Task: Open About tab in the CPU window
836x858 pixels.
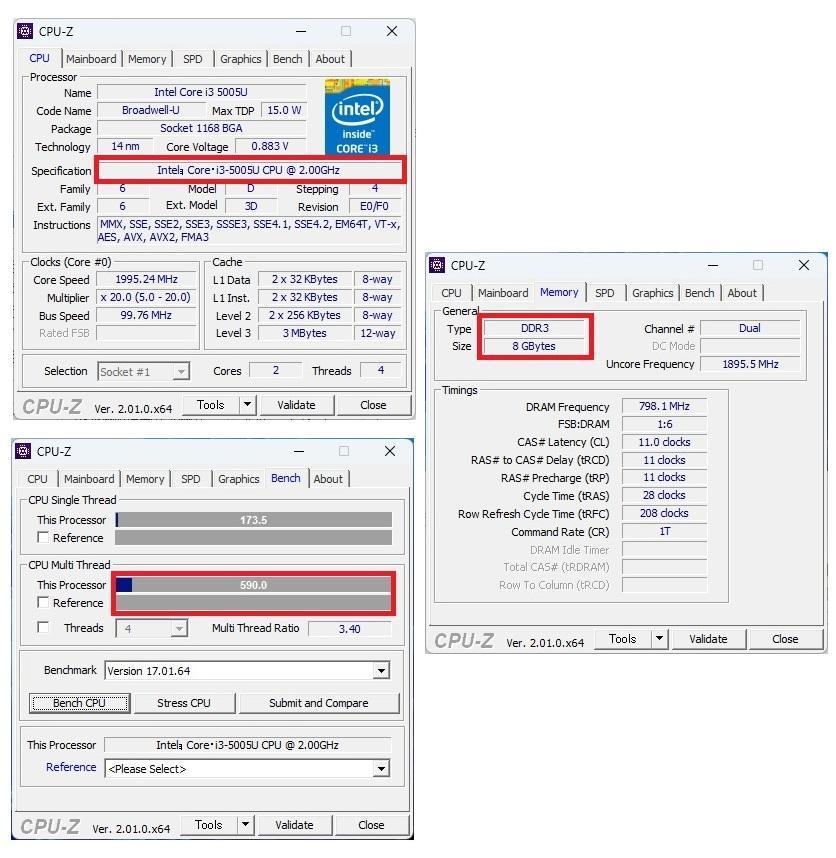Action: [x=330, y=59]
